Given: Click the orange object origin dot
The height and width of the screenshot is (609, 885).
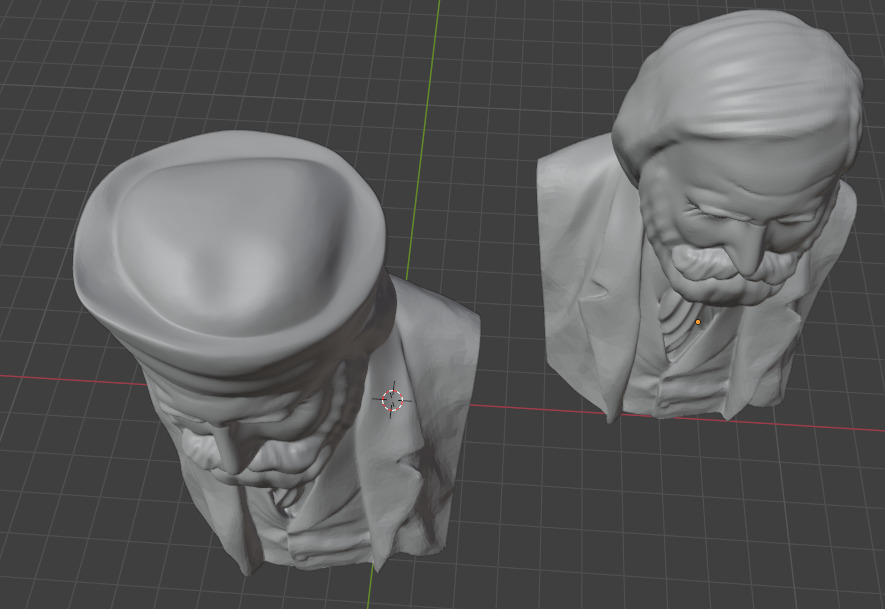Looking at the screenshot, I should (x=698, y=322).
